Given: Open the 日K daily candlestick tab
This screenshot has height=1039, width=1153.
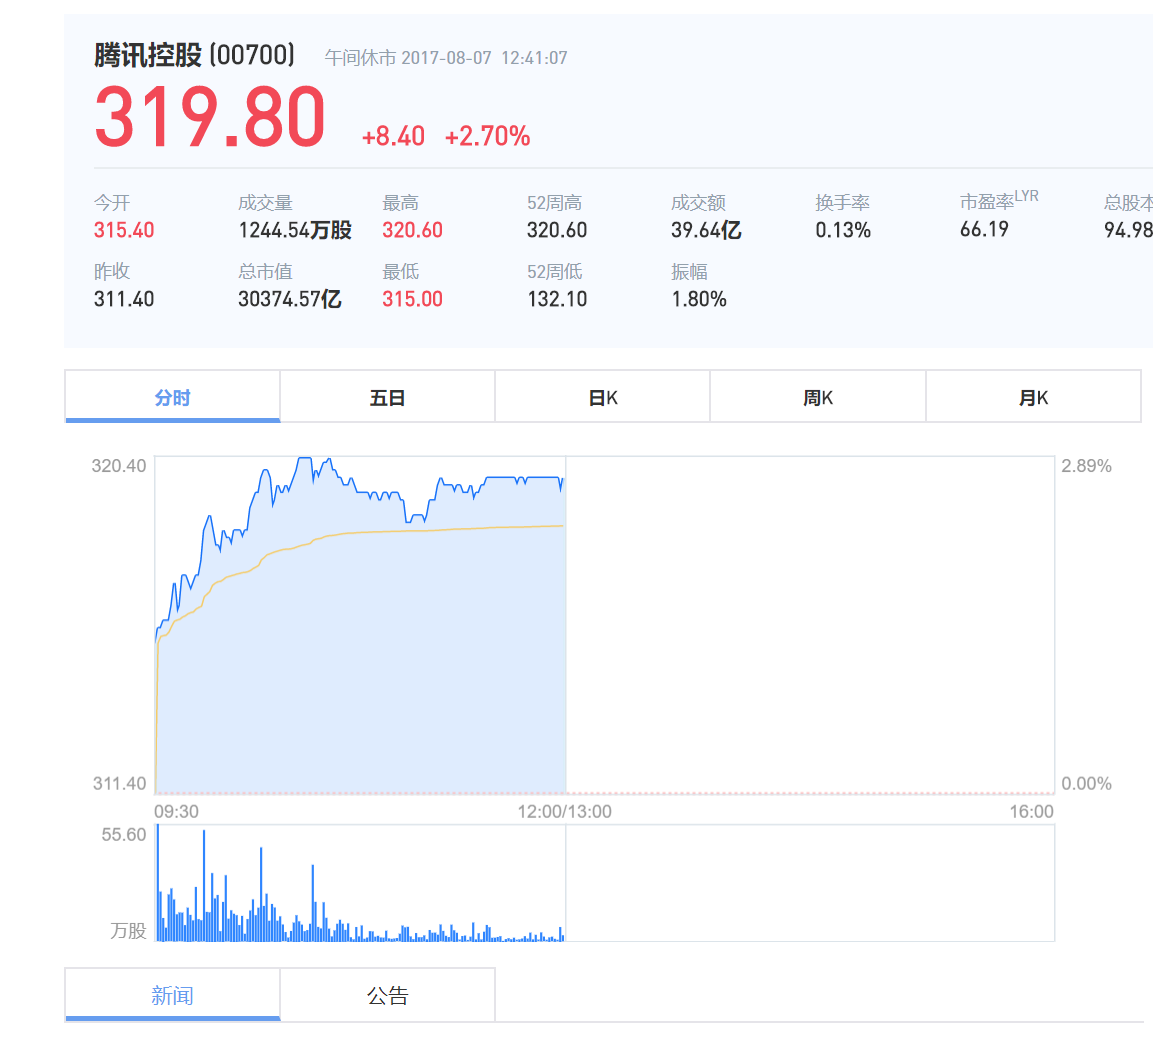Looking at the screenshot, I should 603,397.
